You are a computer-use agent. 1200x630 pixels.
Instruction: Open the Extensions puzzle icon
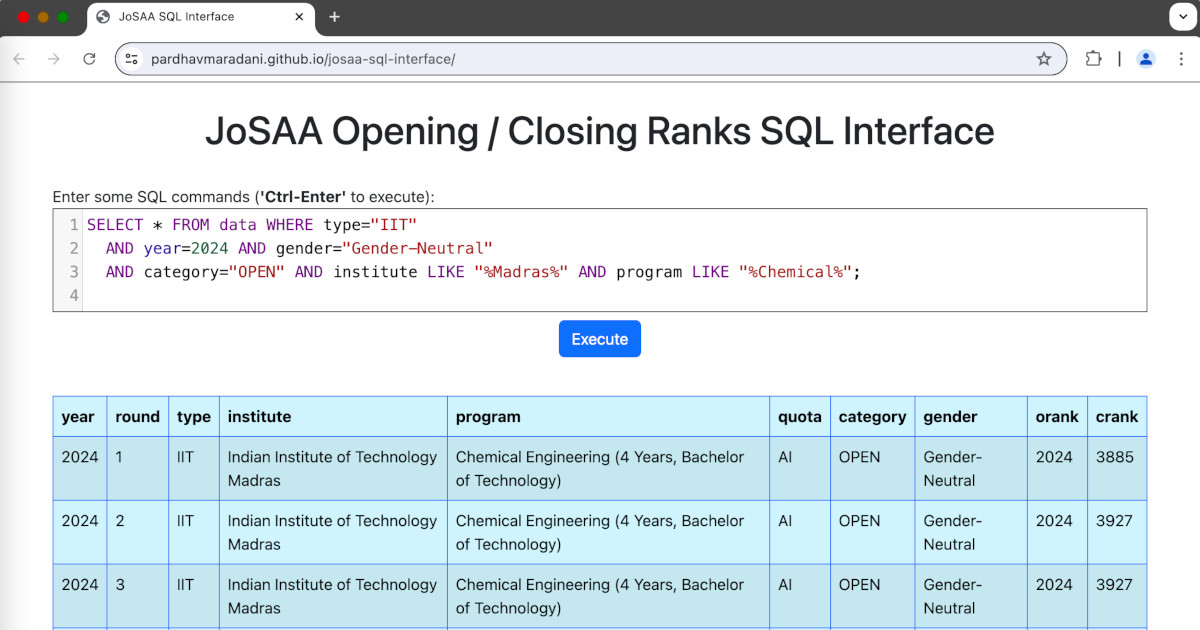pyautogui.click(x=1093, y=59)
